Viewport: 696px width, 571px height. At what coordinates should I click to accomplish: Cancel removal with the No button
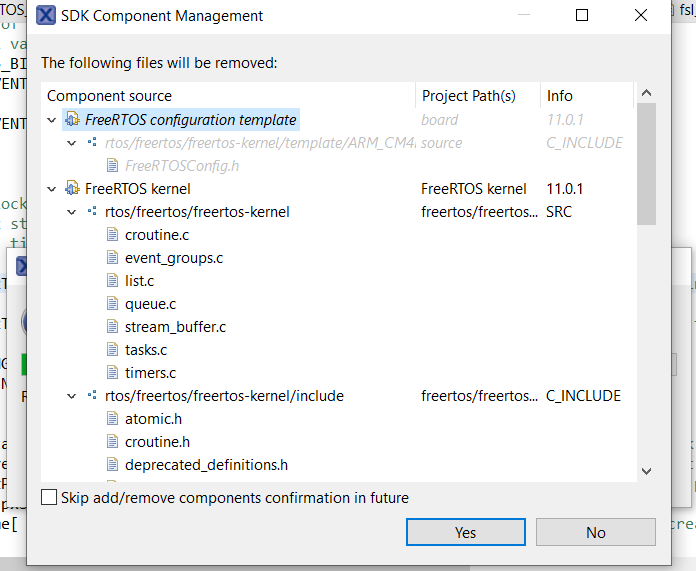[x=596, y=533]
